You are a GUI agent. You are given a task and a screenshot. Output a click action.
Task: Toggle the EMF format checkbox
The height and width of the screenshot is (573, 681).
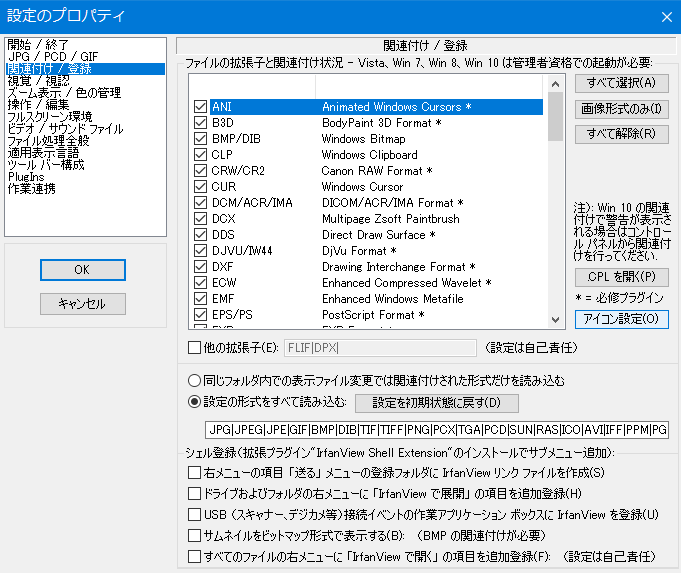click(200, 298)
